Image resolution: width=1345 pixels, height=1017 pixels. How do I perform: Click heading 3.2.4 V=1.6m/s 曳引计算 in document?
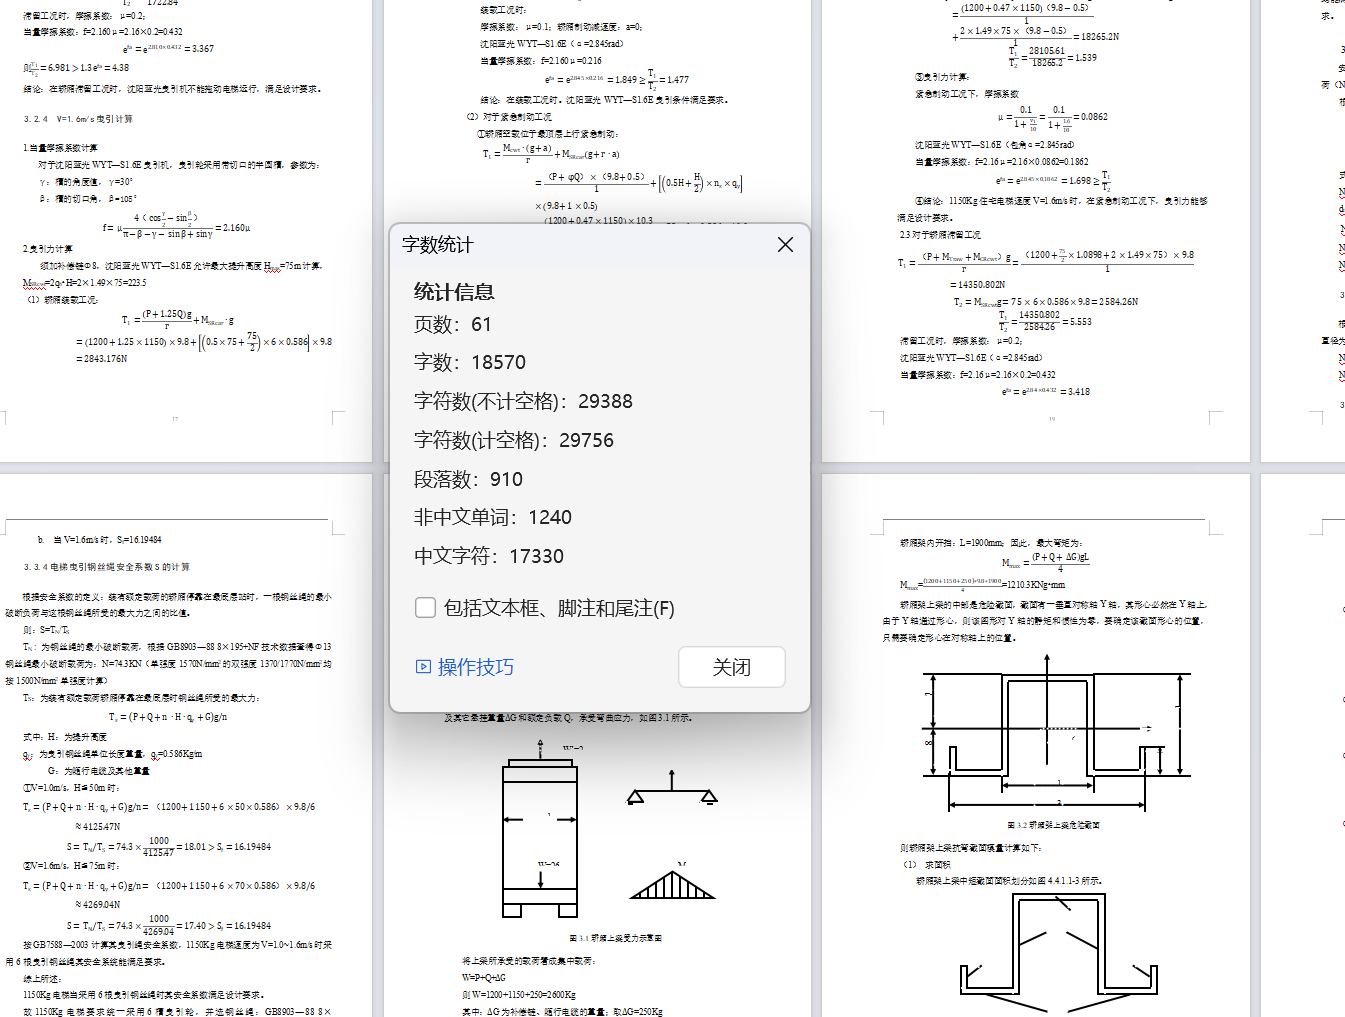tap(78, 119)
